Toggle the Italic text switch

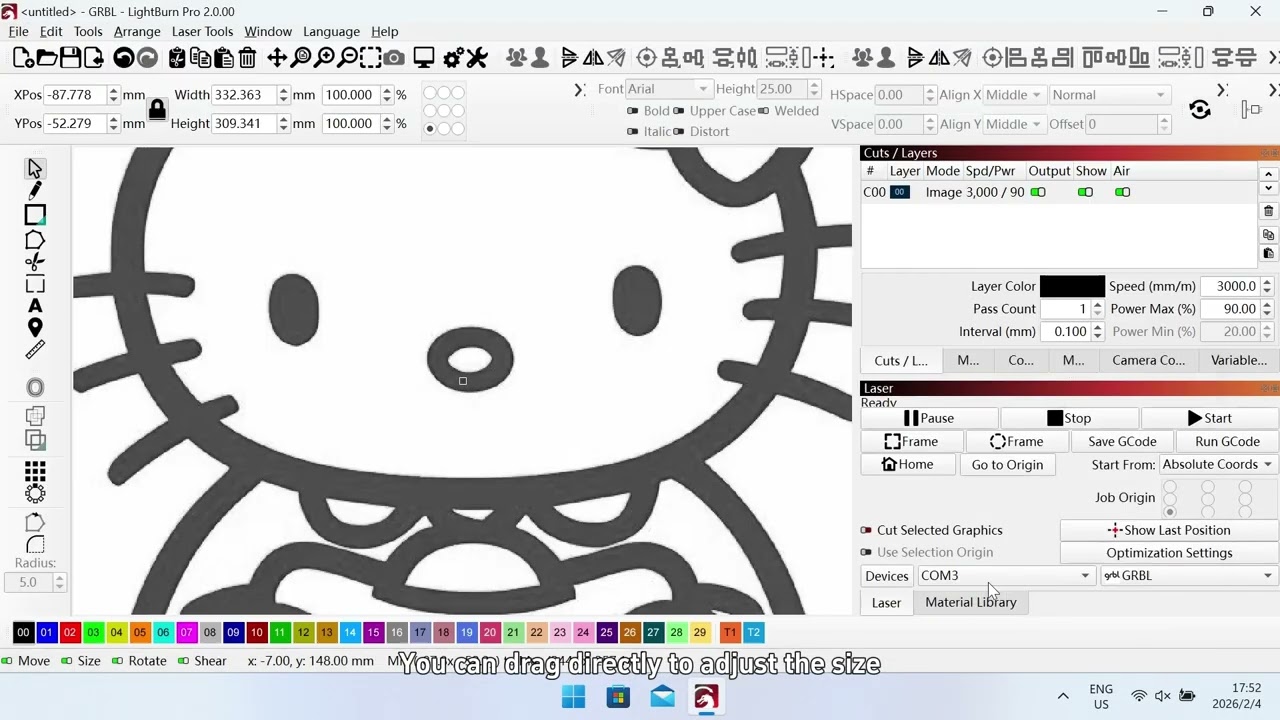click(x=633, y=131)
